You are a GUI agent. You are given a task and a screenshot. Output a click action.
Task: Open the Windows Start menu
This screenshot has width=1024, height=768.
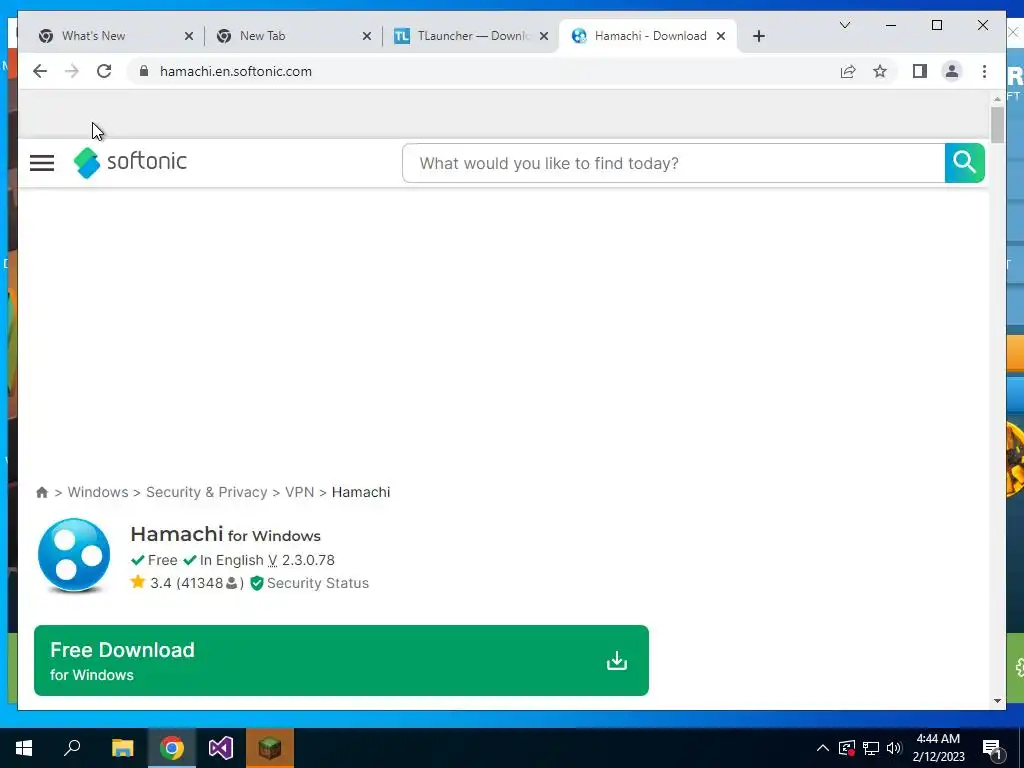24,748
